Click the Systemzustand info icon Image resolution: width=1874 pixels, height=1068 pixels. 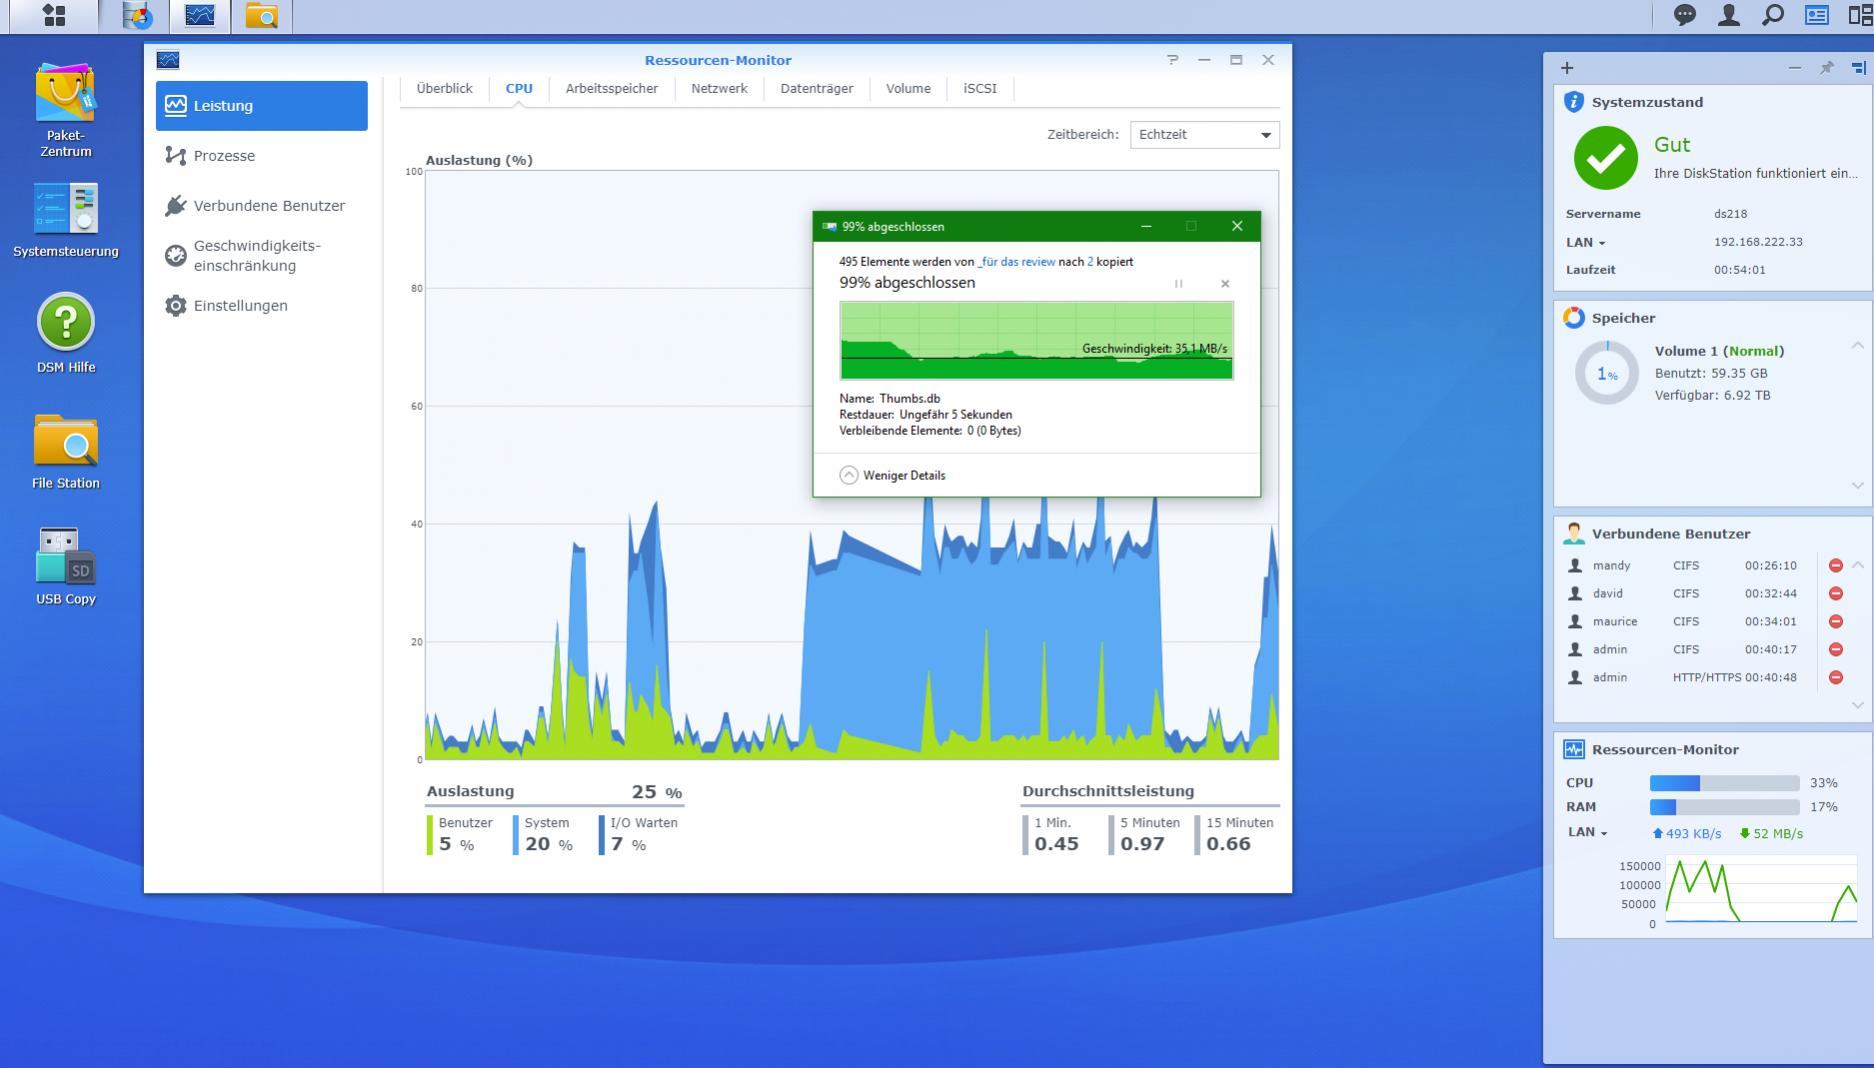click(1574, 102)
